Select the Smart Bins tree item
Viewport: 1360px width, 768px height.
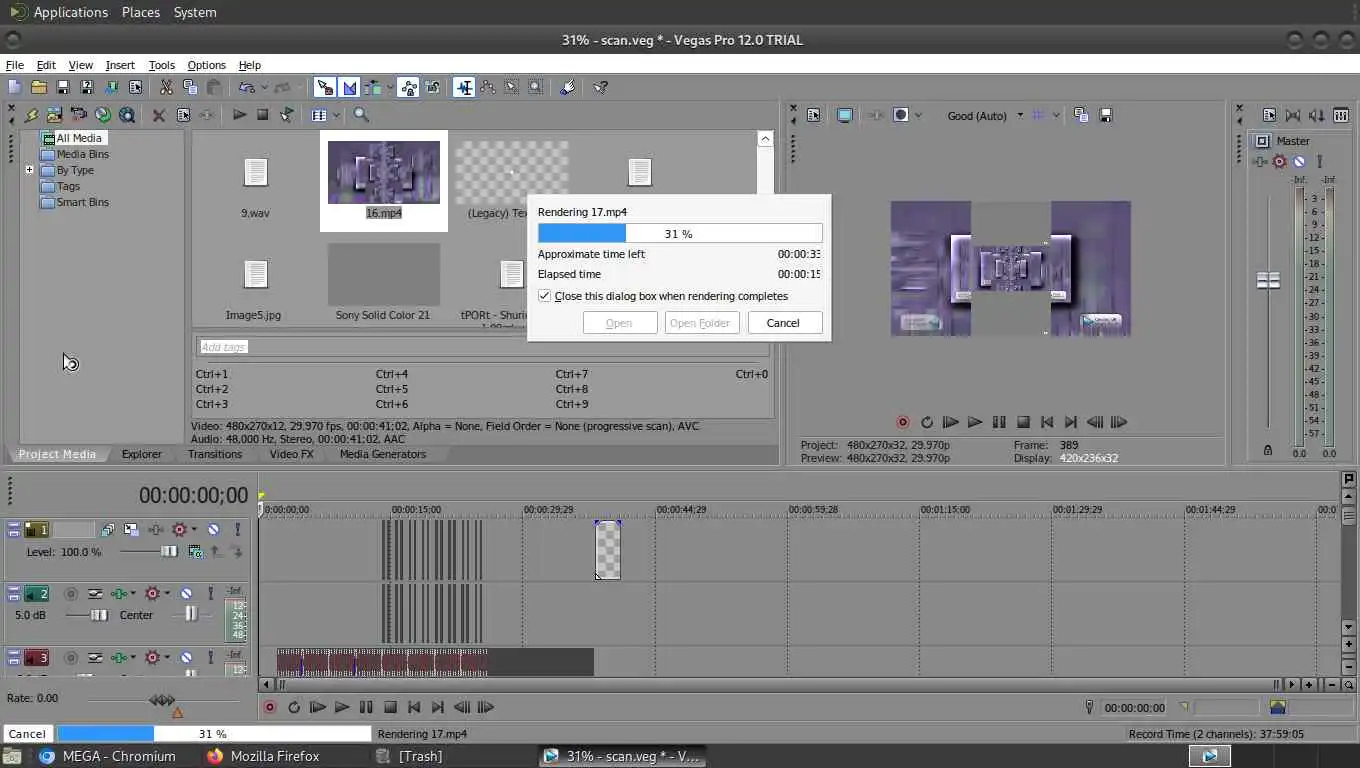[x=82, y=202]
